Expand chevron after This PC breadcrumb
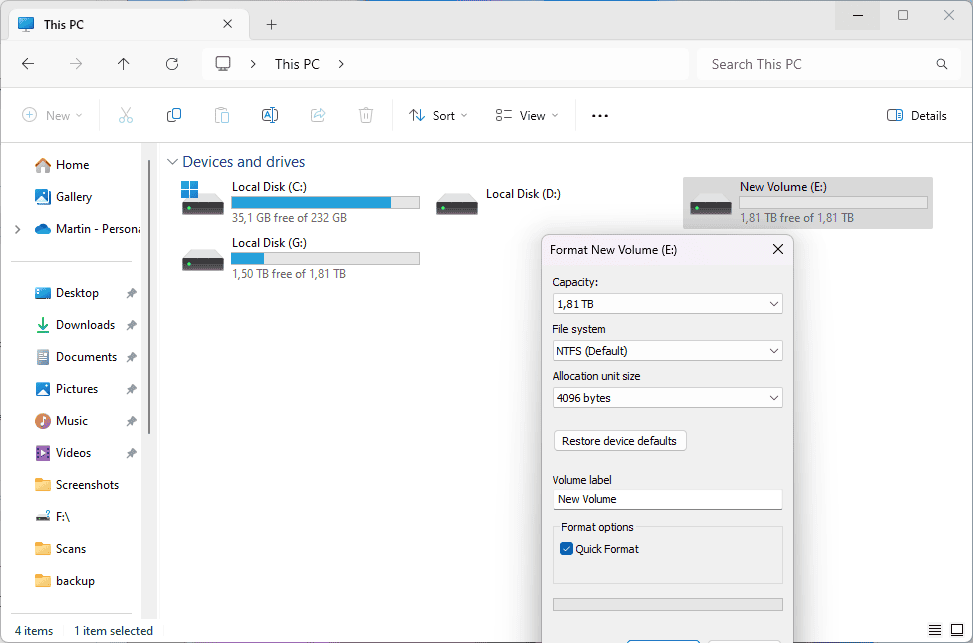This screenshot has height=643, width=973. click(341, 64)
